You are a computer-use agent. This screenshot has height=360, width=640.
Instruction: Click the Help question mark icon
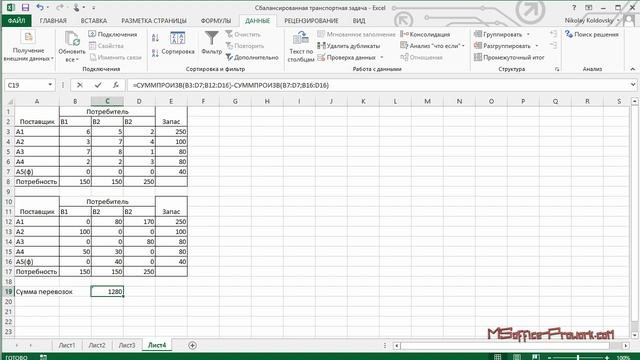tap(574, 7)
